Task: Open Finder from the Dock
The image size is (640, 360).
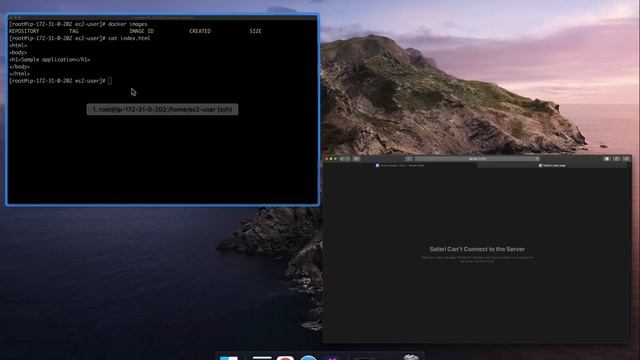Action: coord(229,358)
